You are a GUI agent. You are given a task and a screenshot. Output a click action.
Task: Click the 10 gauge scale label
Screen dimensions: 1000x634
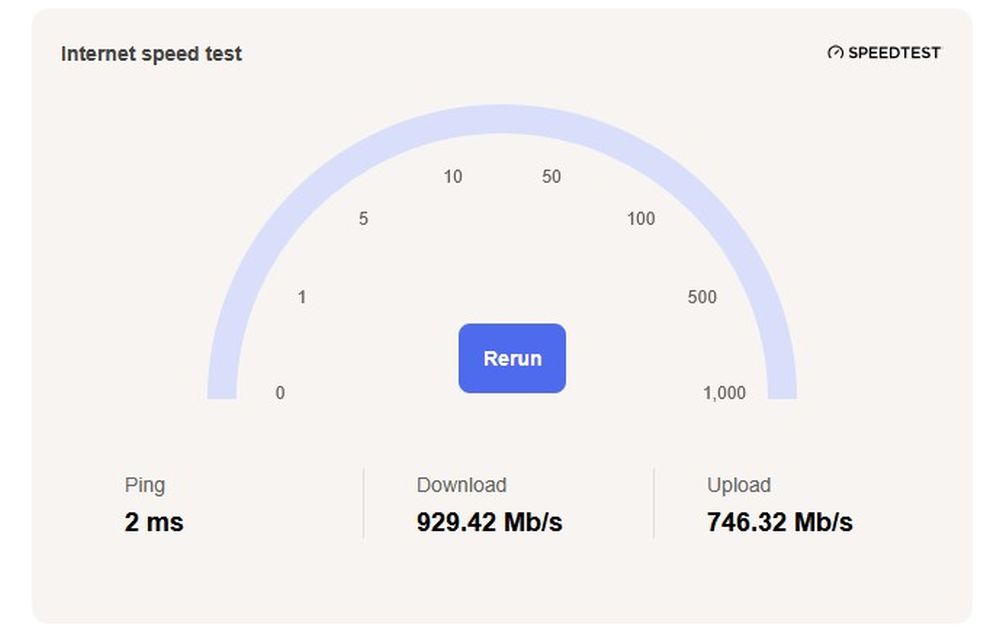(453, 177)
